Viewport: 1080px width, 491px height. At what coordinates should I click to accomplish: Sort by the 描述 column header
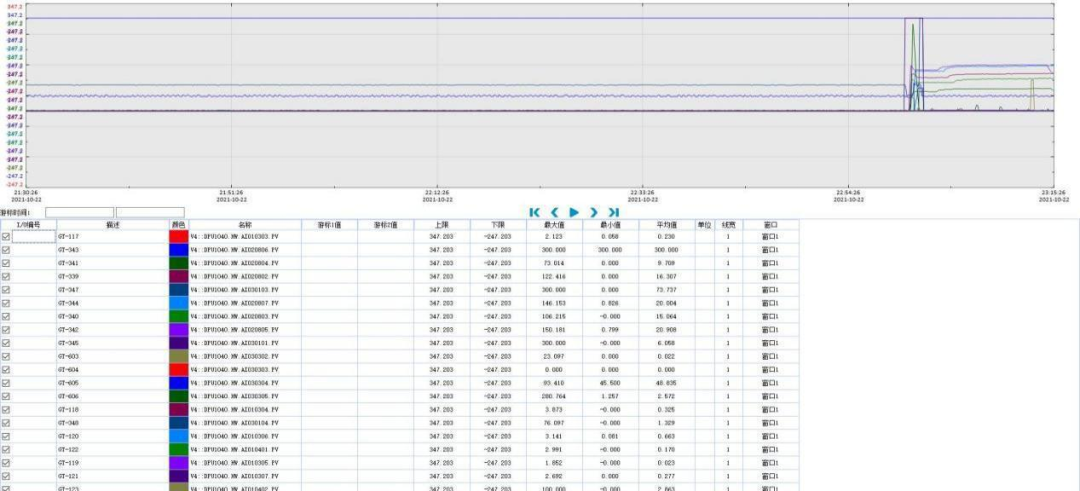click(113, 224)
